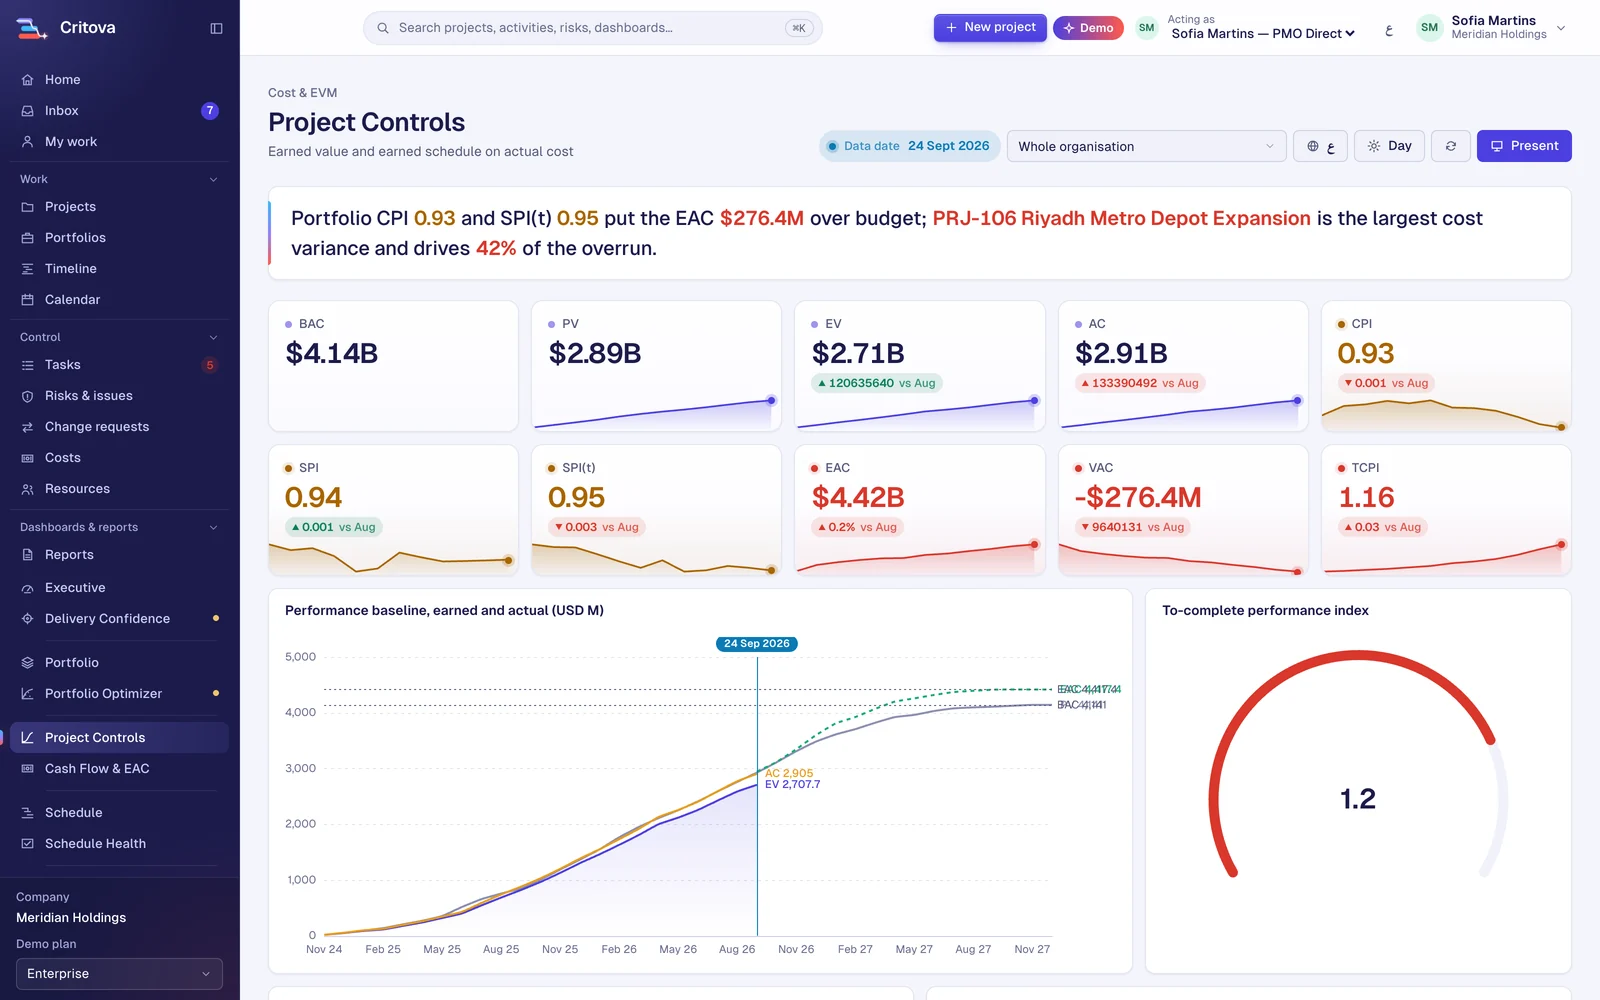Click the Project Controls chart icon
Screen dimensions: 1600x1000
point(28,738)
